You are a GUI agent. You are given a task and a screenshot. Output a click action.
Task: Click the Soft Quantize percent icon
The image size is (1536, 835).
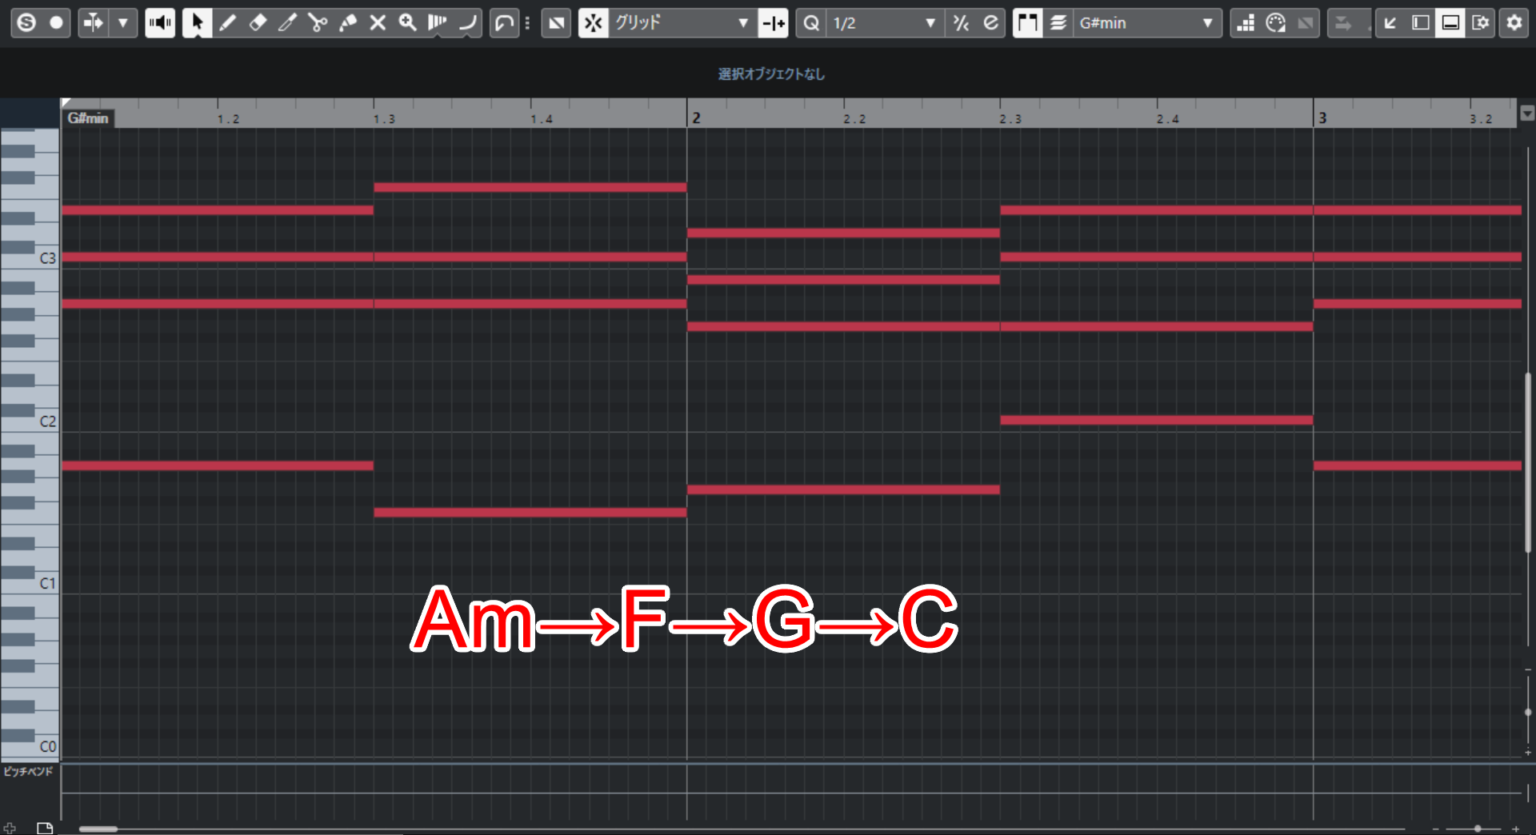[x=960, y=22]
